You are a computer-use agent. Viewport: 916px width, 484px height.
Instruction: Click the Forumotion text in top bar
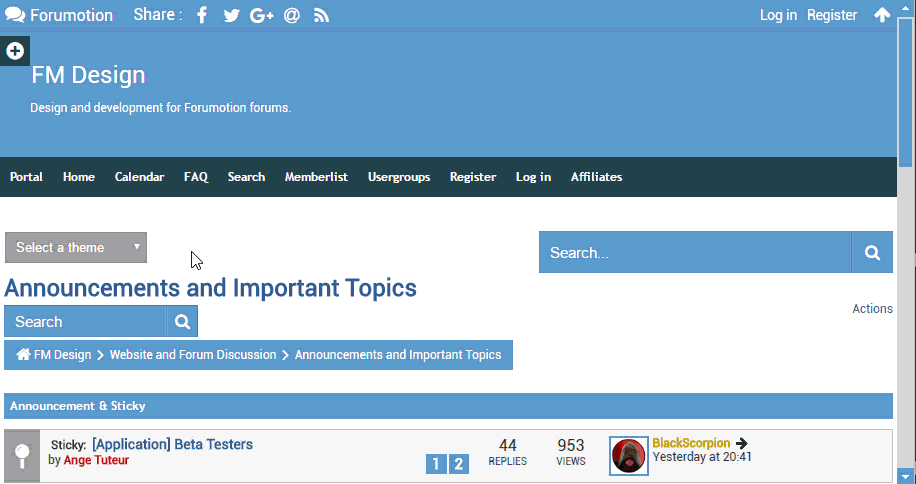(71, 15)
